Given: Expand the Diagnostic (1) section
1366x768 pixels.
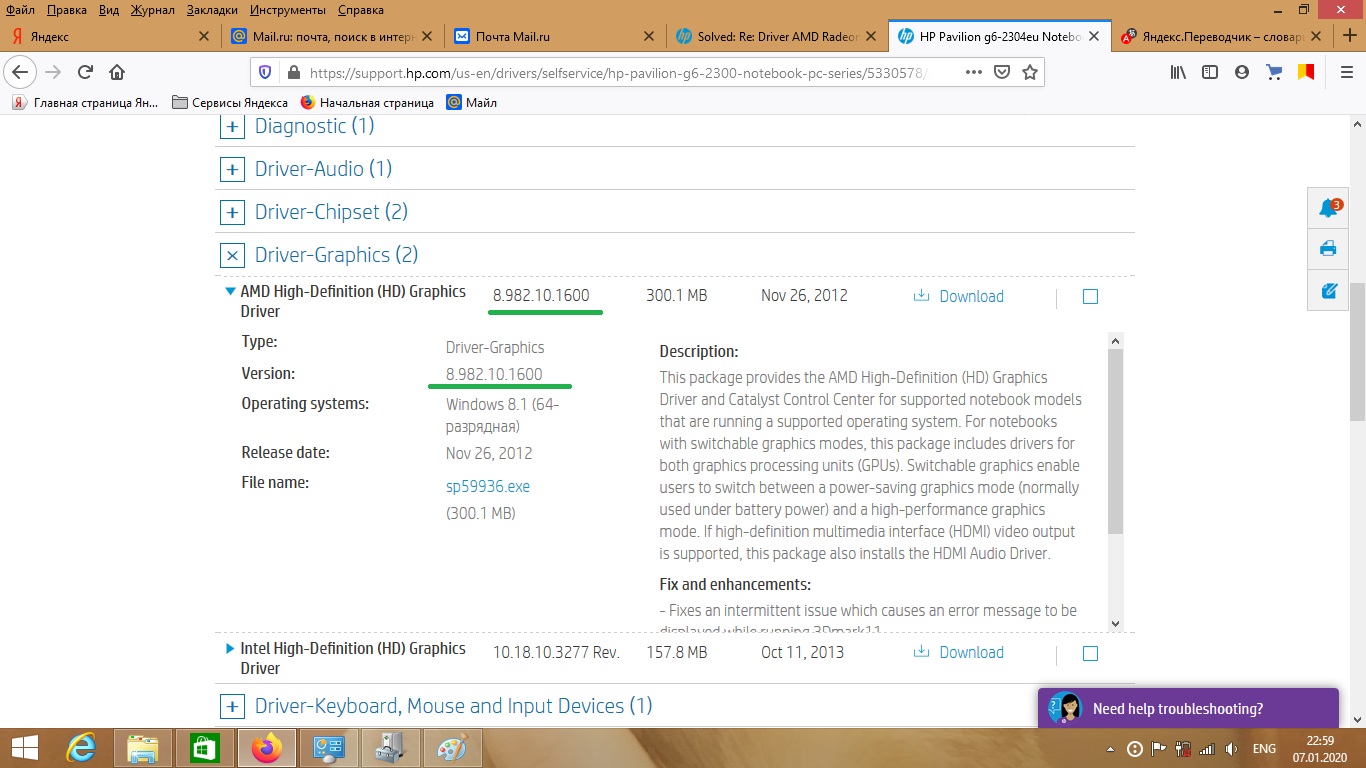Looking at the screenshot, I should [x=232, y=126].
